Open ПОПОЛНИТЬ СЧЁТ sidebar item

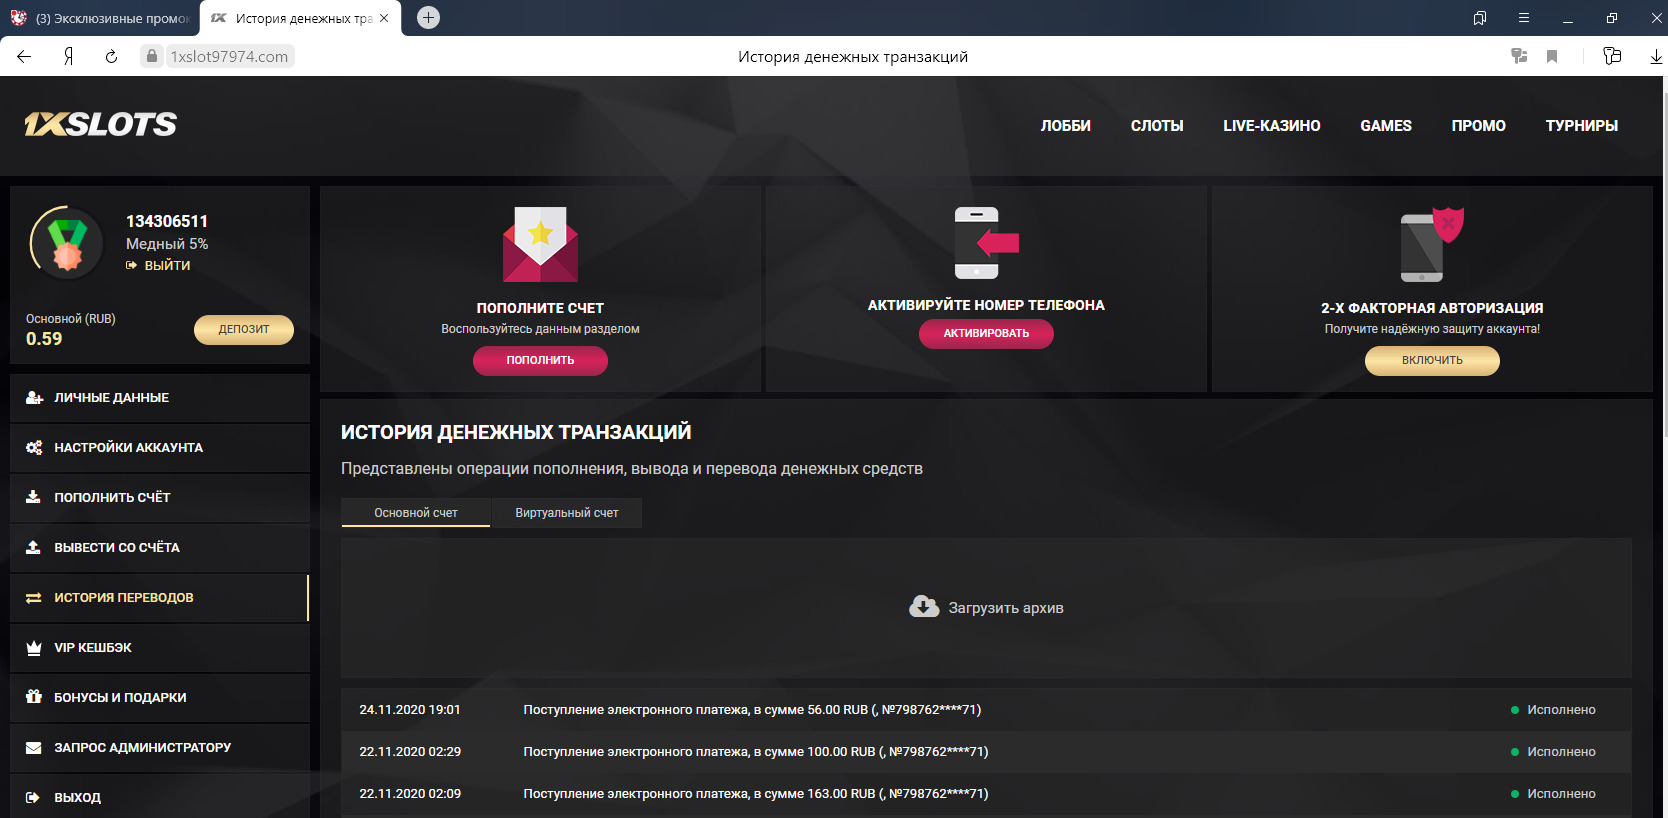tap(160, 498)
